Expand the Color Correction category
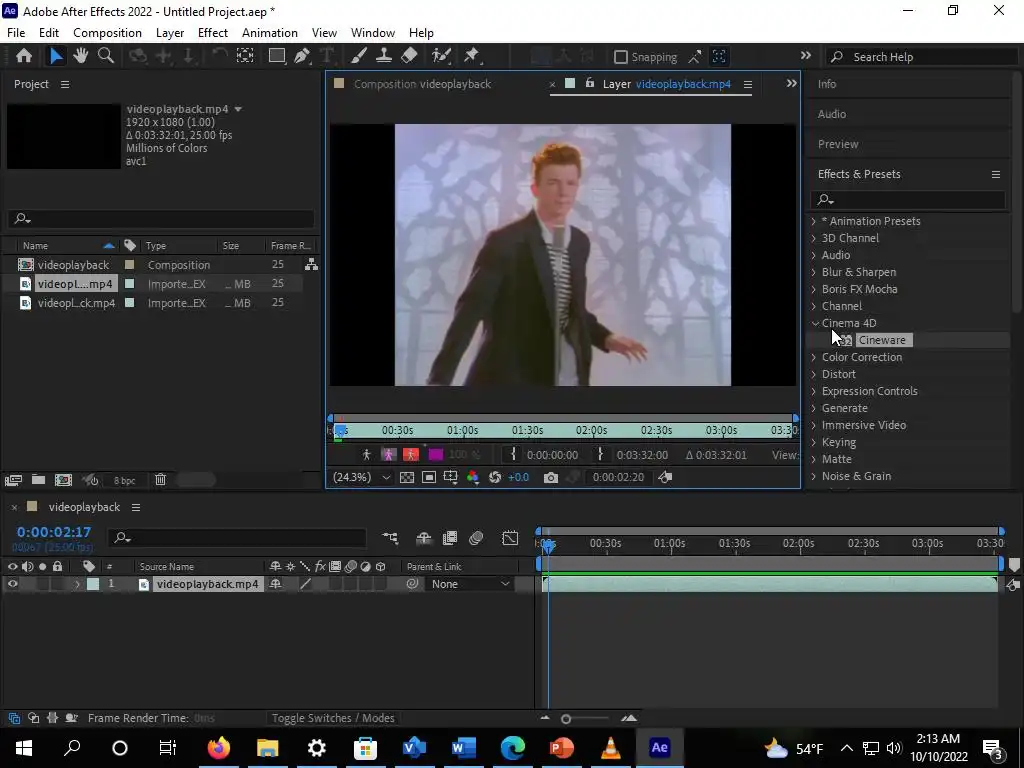The width and height of the screenshot is (1024, 768). pos(814,357)
